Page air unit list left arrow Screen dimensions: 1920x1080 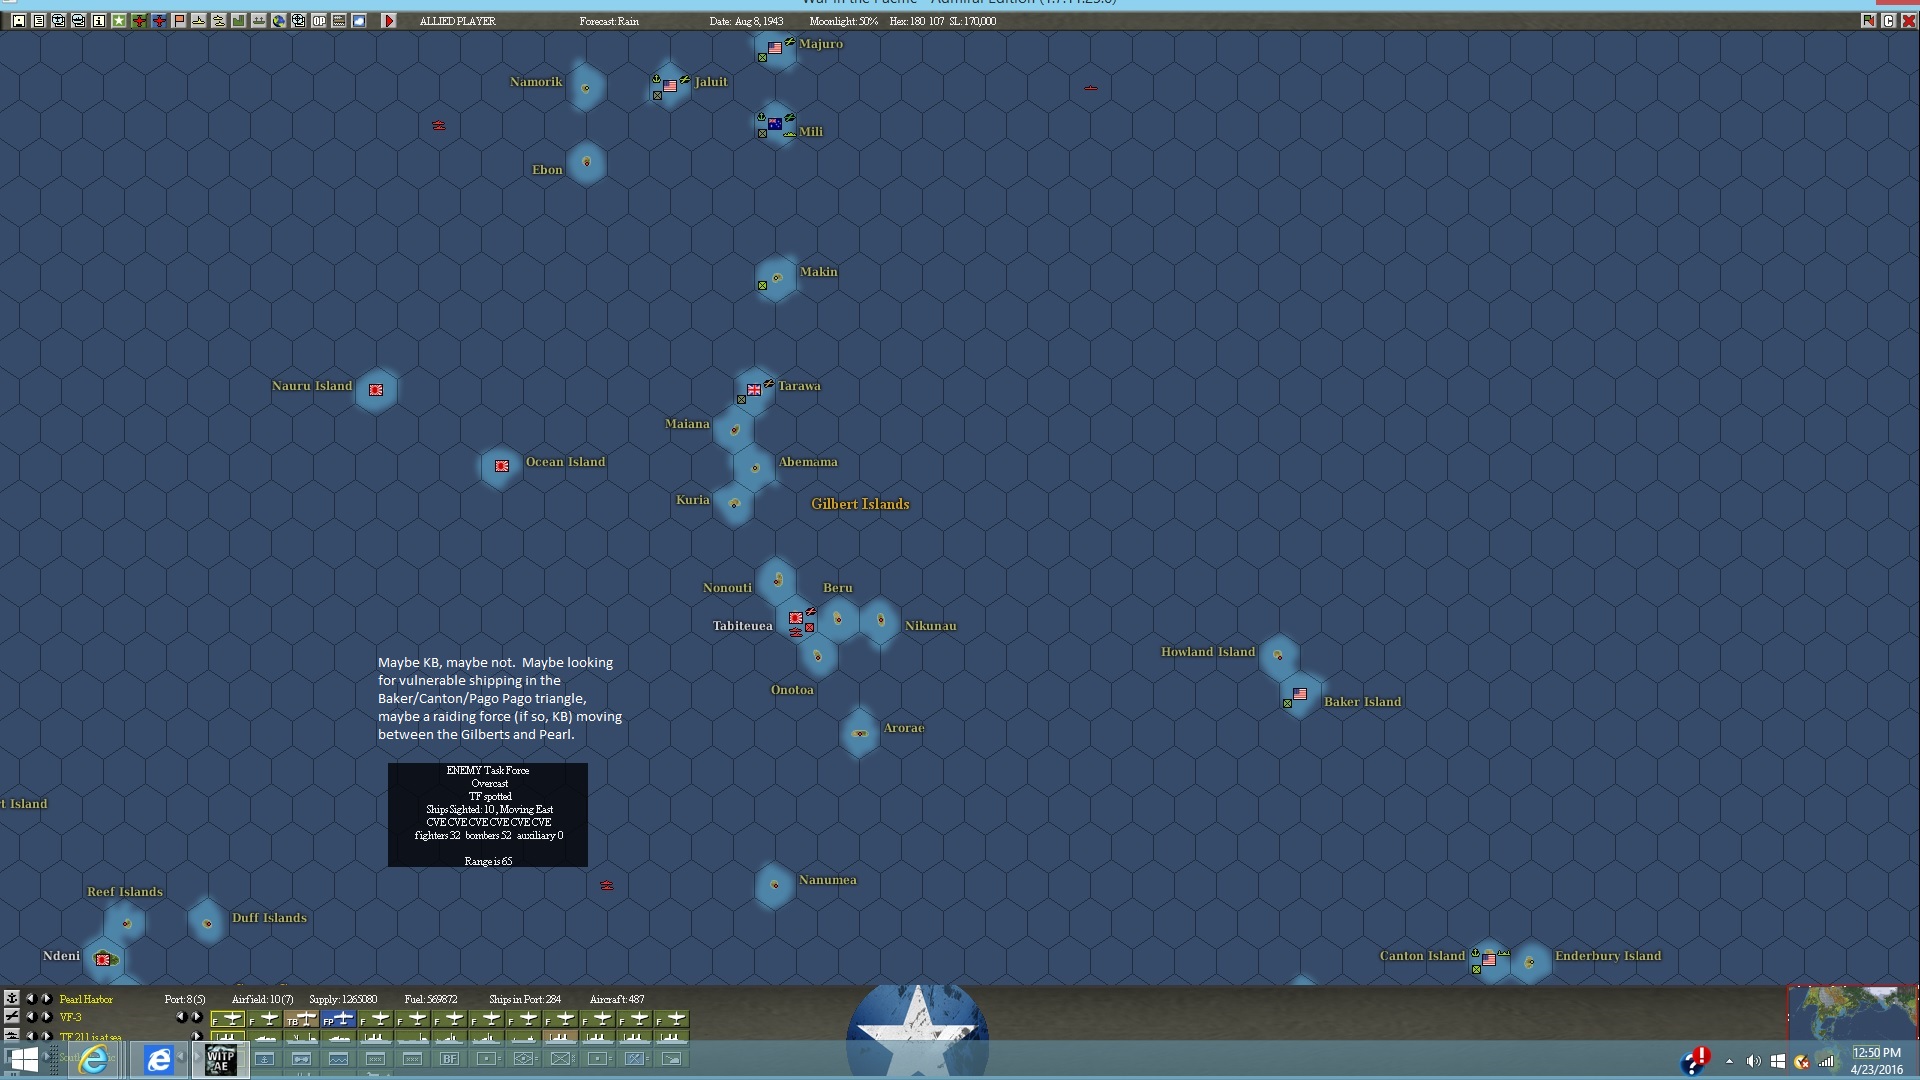pos(181,1017)
